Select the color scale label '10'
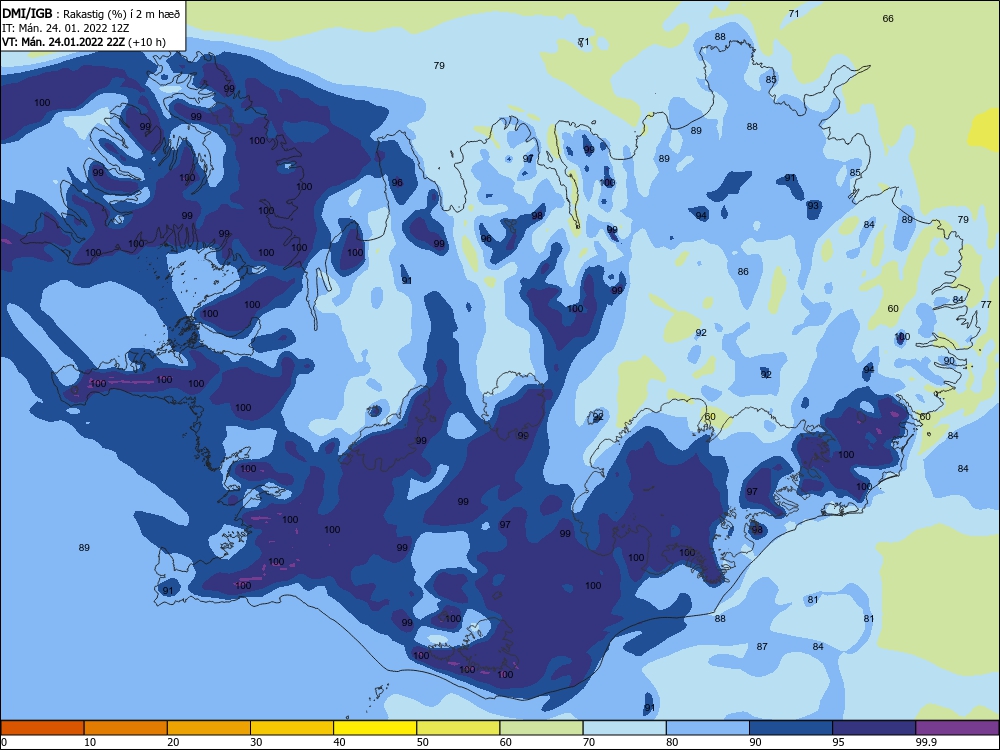This screenshot has width=1000, height=750. point(90,742)
